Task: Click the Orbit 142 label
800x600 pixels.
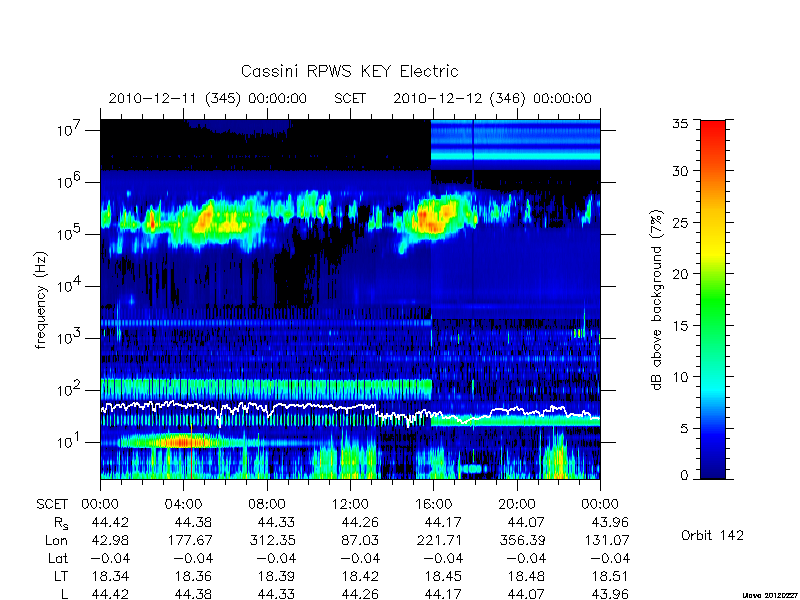Action: 712,535
